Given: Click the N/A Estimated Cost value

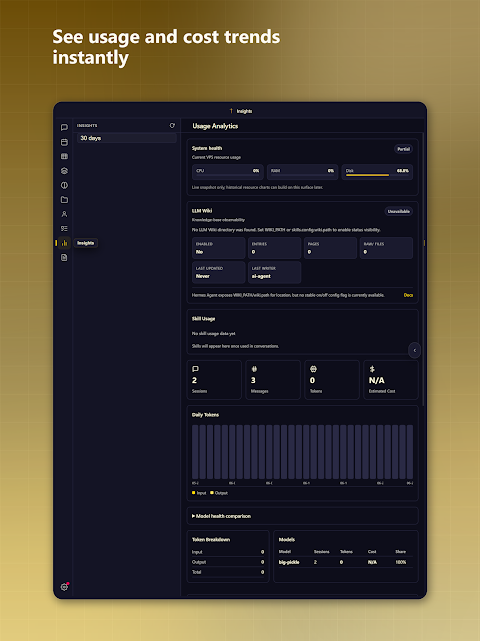Looking at the screenshot, I should point(377,381).
